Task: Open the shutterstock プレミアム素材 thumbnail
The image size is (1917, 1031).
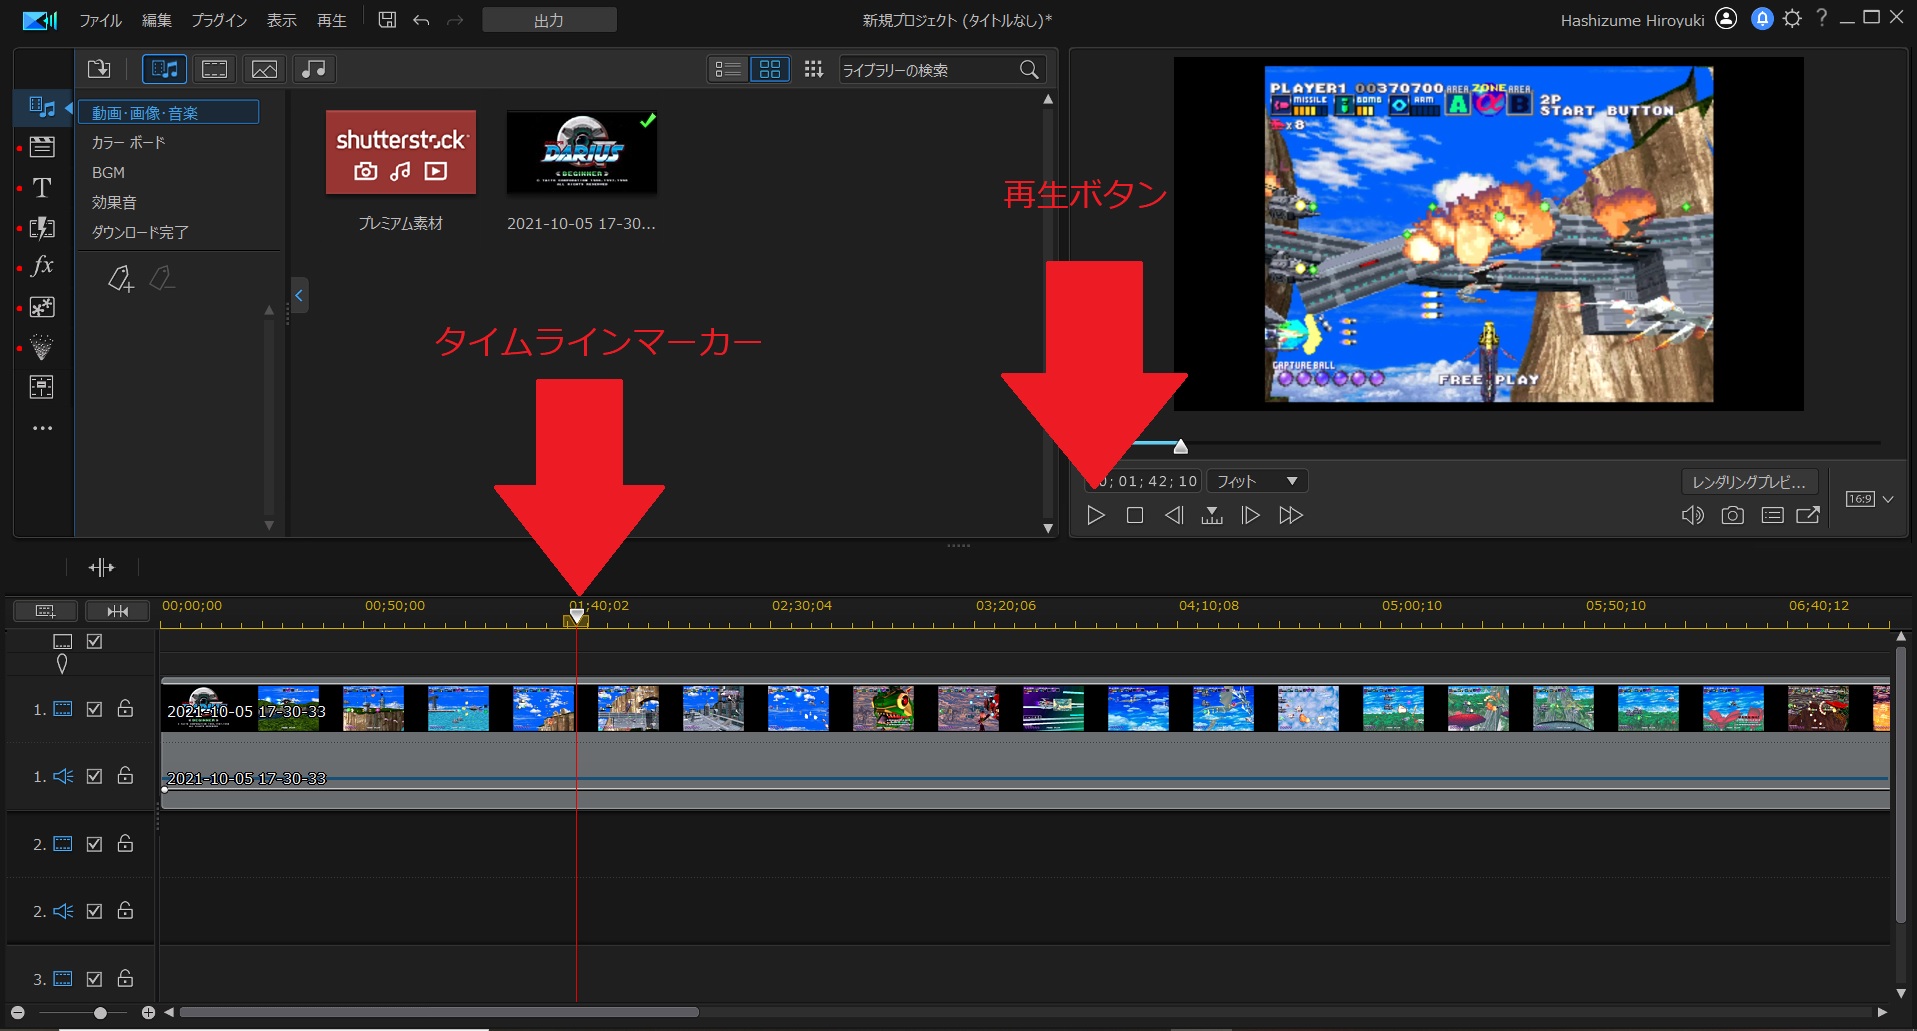Action: coord(401,152)
